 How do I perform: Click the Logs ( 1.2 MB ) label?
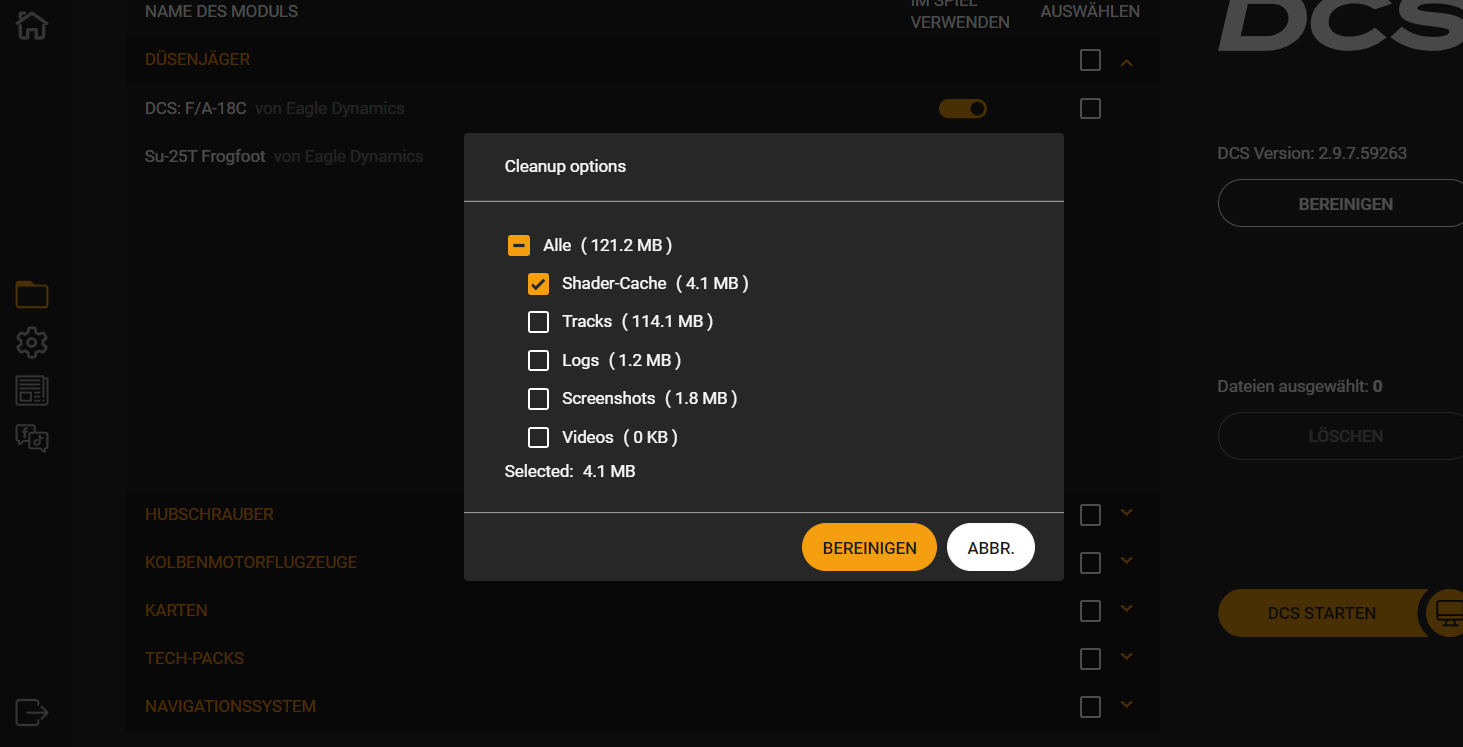point(621,361)
